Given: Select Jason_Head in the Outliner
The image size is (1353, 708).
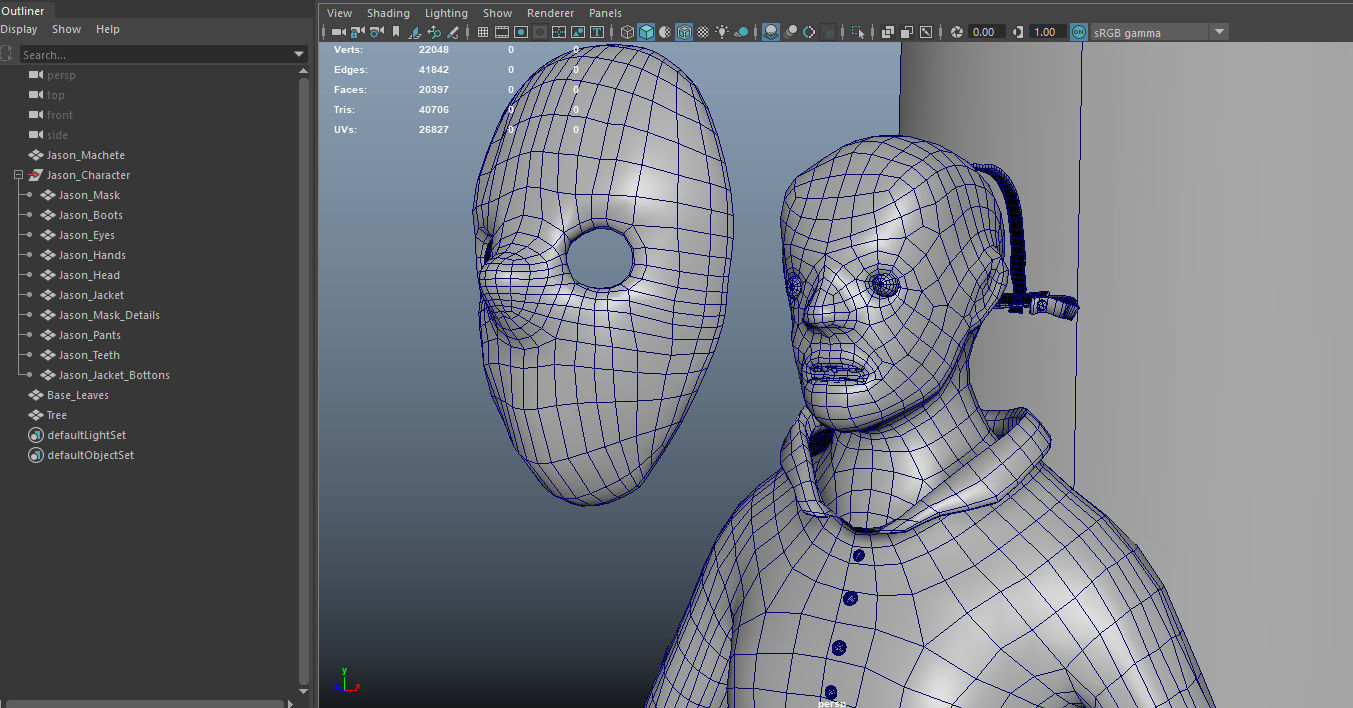Looking at the screenshot, I should pyautogui.click(x=89, y=275).
